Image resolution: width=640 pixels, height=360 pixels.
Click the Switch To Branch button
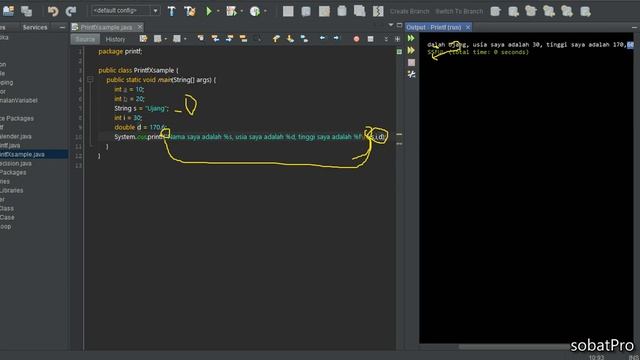coord(459,11)
